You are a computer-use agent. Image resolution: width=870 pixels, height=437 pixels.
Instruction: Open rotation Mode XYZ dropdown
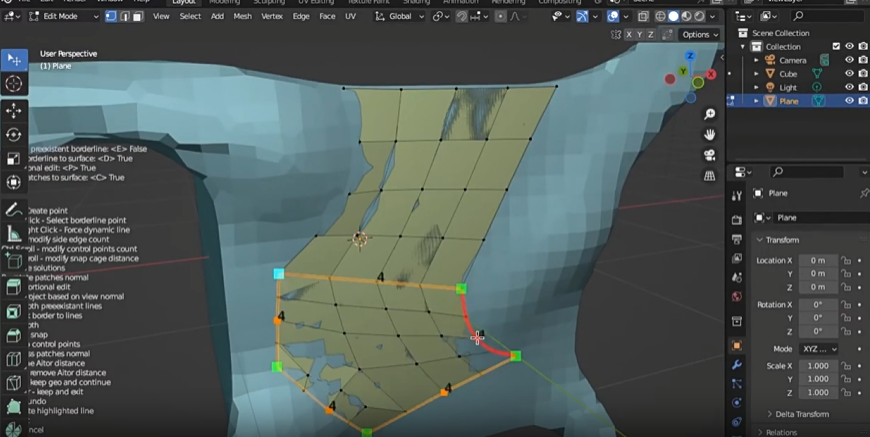click(x=818, y=349)
